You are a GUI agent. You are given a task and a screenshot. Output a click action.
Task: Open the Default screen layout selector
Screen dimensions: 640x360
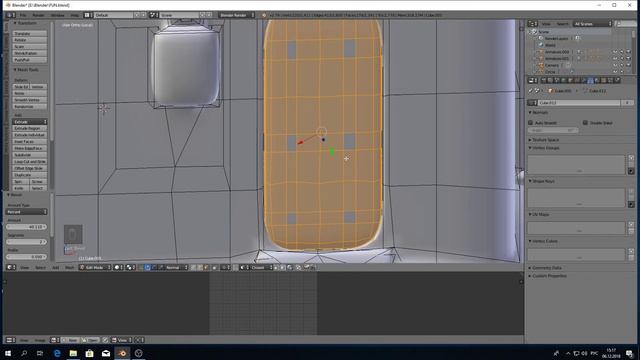pyautogui.click(x=114, y=15)
